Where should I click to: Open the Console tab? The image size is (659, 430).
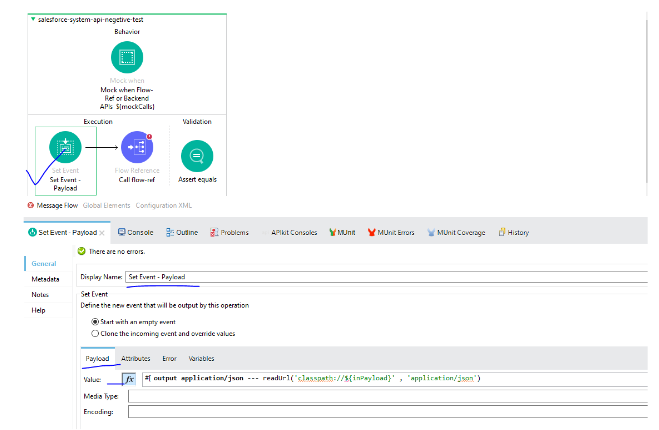click(x=135, y=232)
